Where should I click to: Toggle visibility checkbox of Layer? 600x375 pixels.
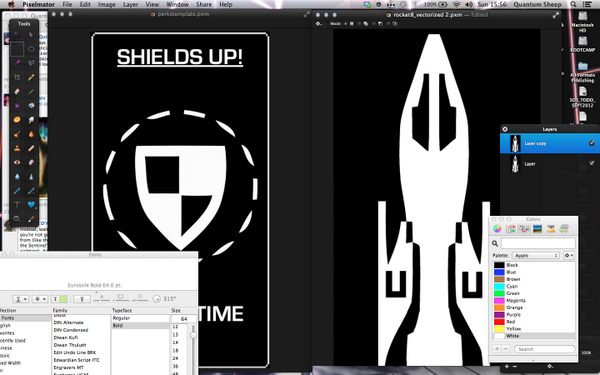pyautogui.click(x=592, y=163)
